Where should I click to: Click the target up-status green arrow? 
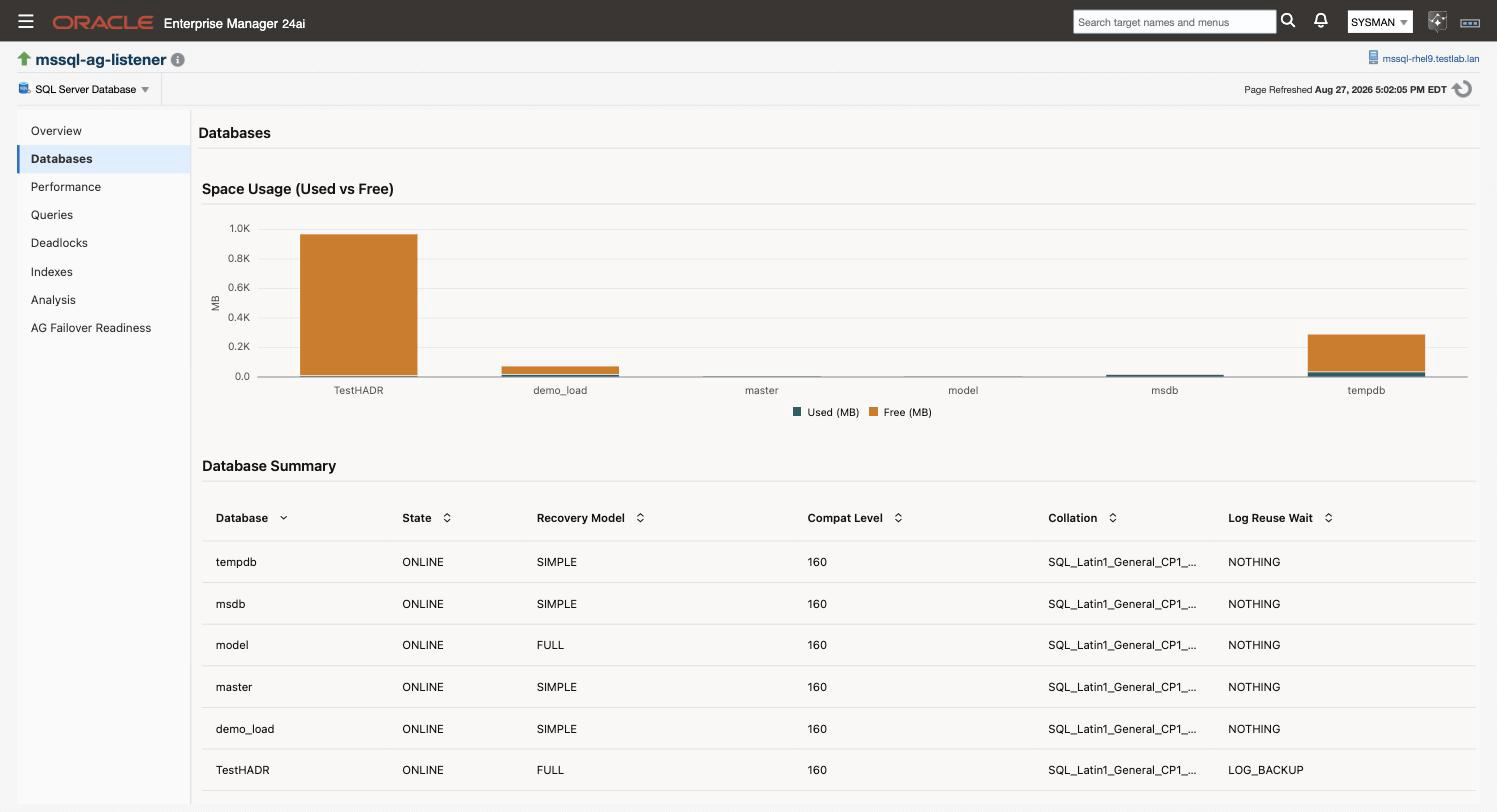(24, 59)
